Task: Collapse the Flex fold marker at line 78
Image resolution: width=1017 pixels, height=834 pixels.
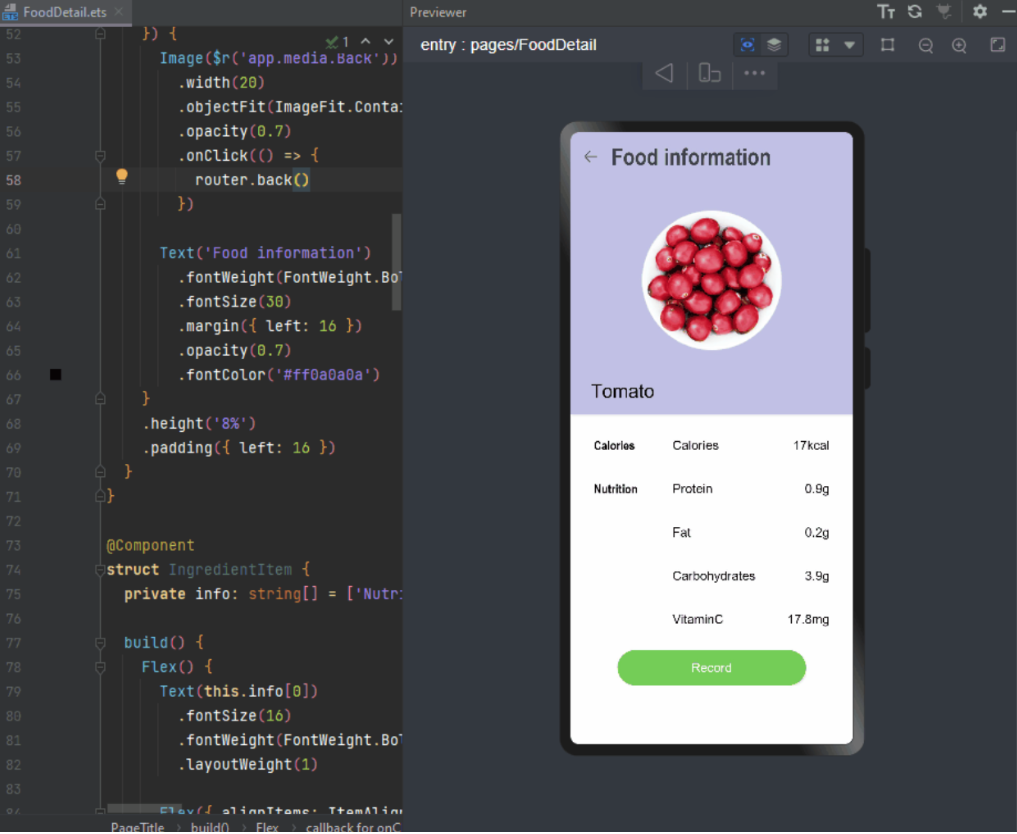Action: 100,667
